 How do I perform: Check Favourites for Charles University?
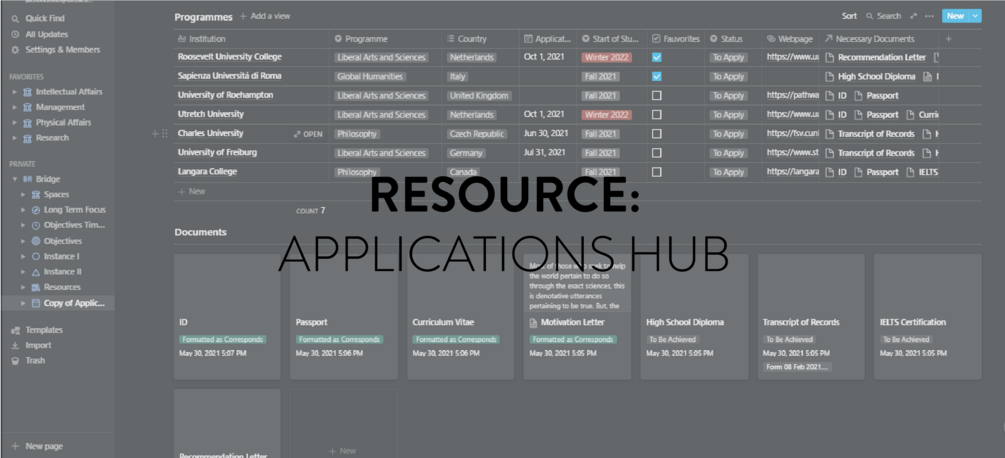point(656,134)
